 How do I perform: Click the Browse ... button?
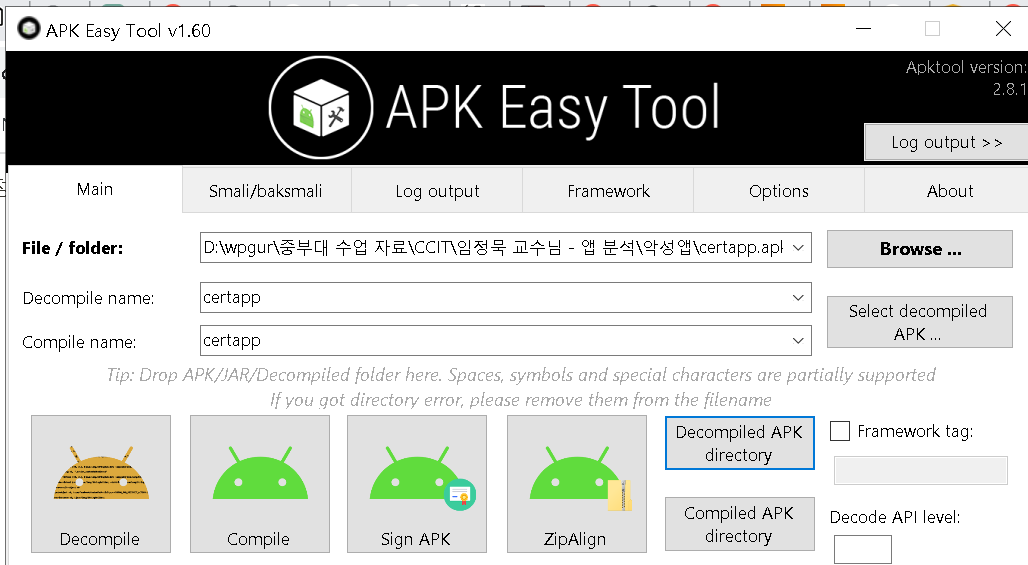920,249
